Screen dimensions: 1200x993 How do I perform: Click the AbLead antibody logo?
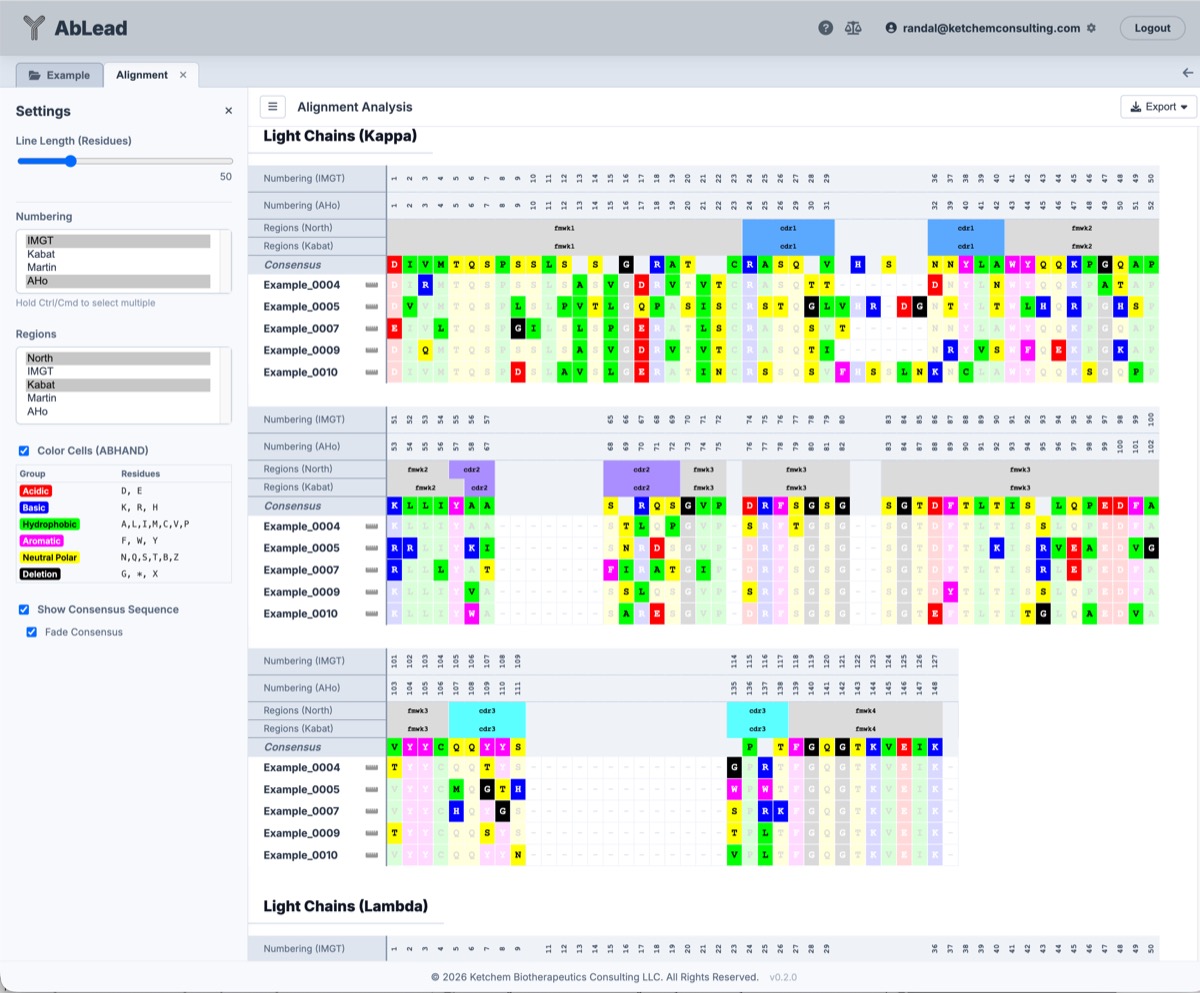point(35,28)
